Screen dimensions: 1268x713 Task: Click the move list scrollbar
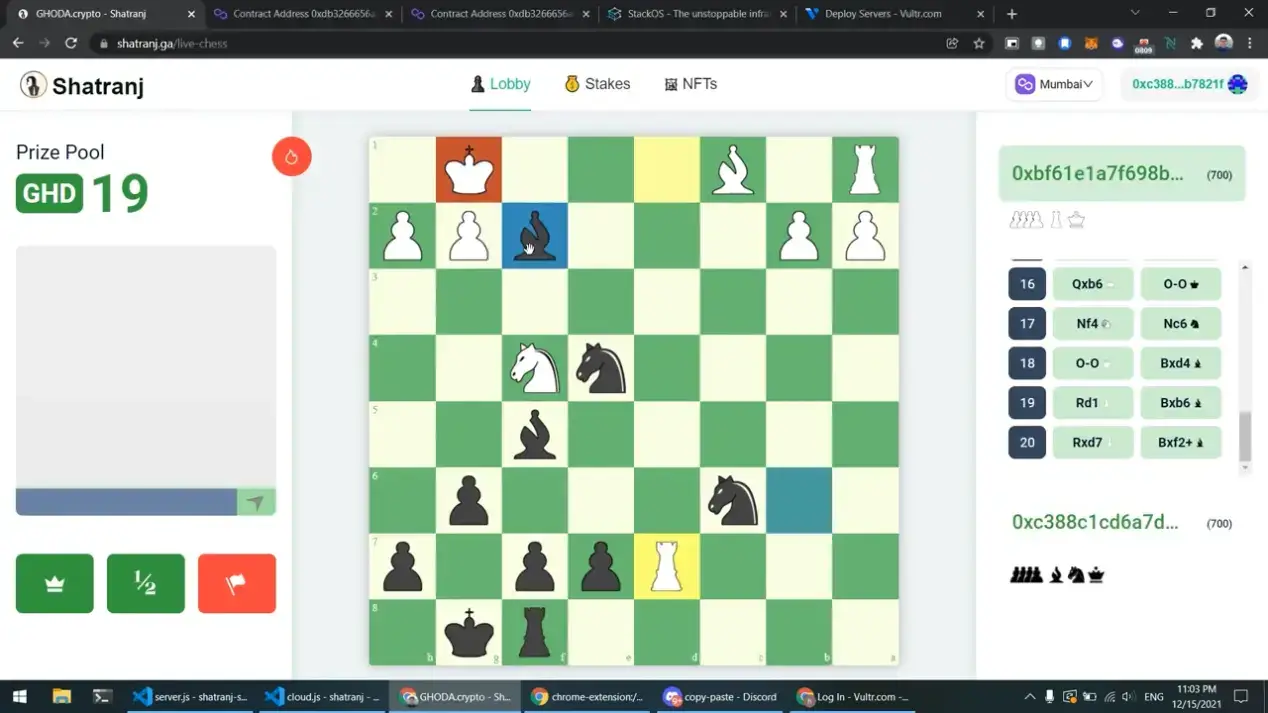click(1245, 435)
